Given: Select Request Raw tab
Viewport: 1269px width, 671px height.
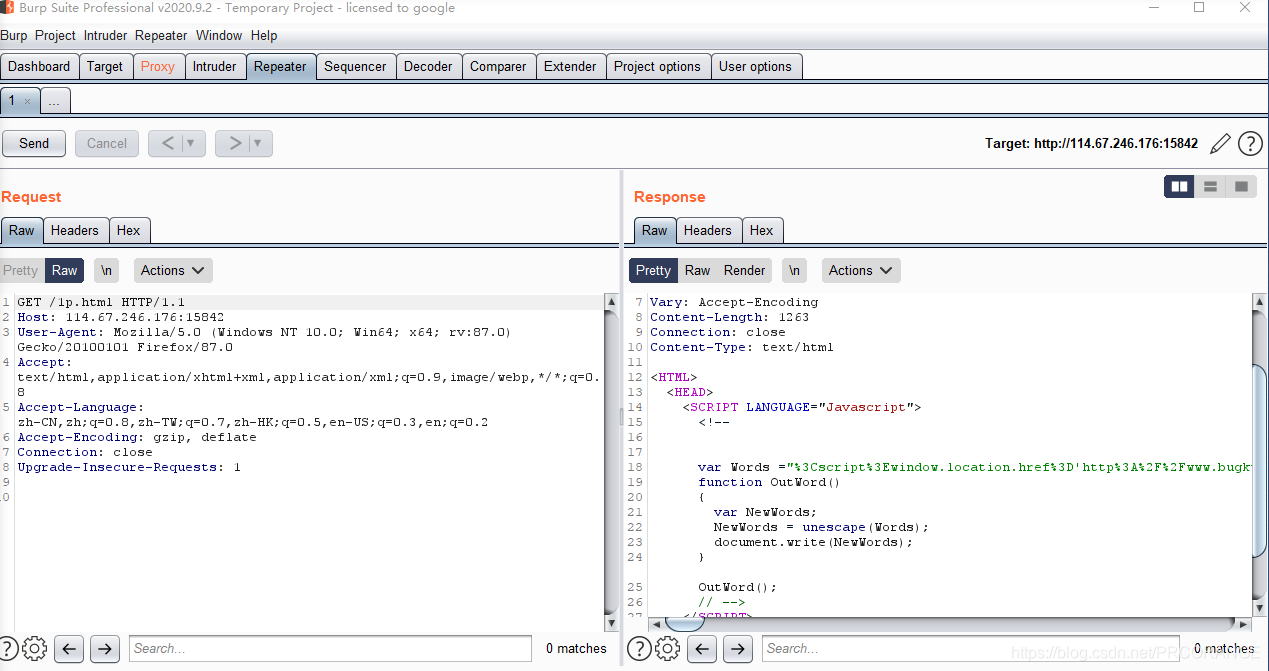Looking at the screenshot, I should point(21,230).
